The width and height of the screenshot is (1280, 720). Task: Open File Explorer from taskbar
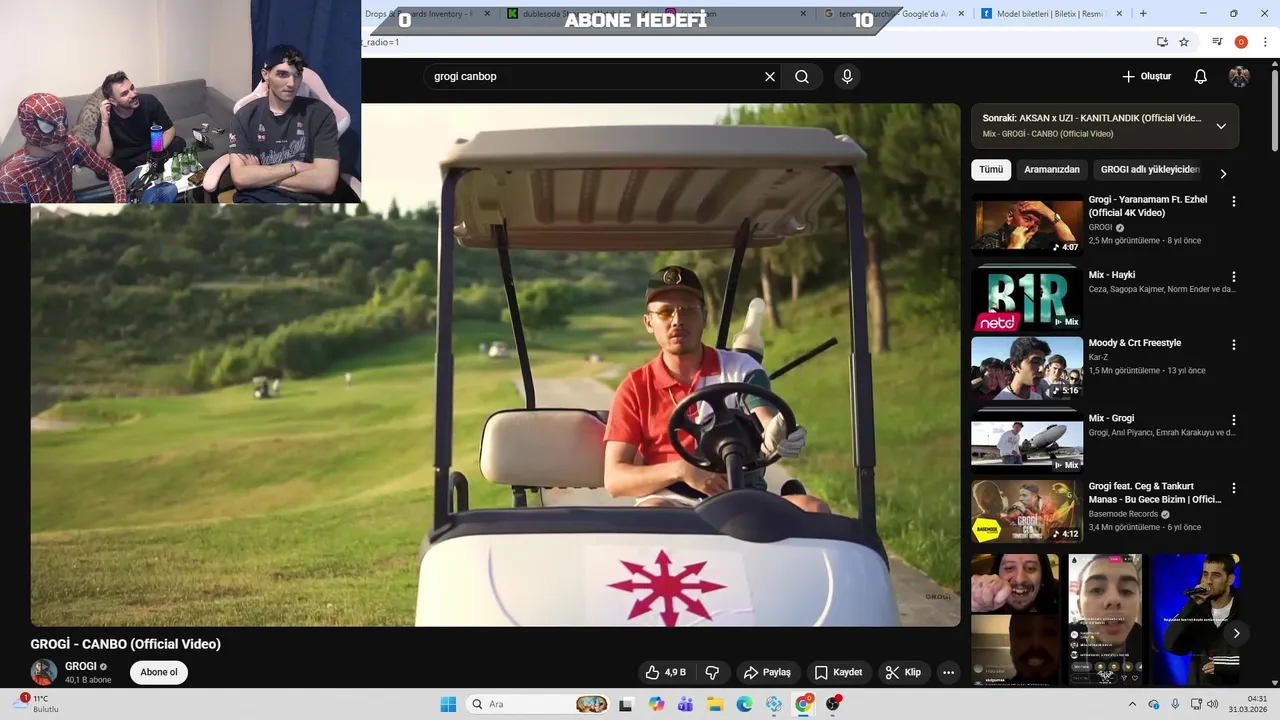[x=715, y=704]
